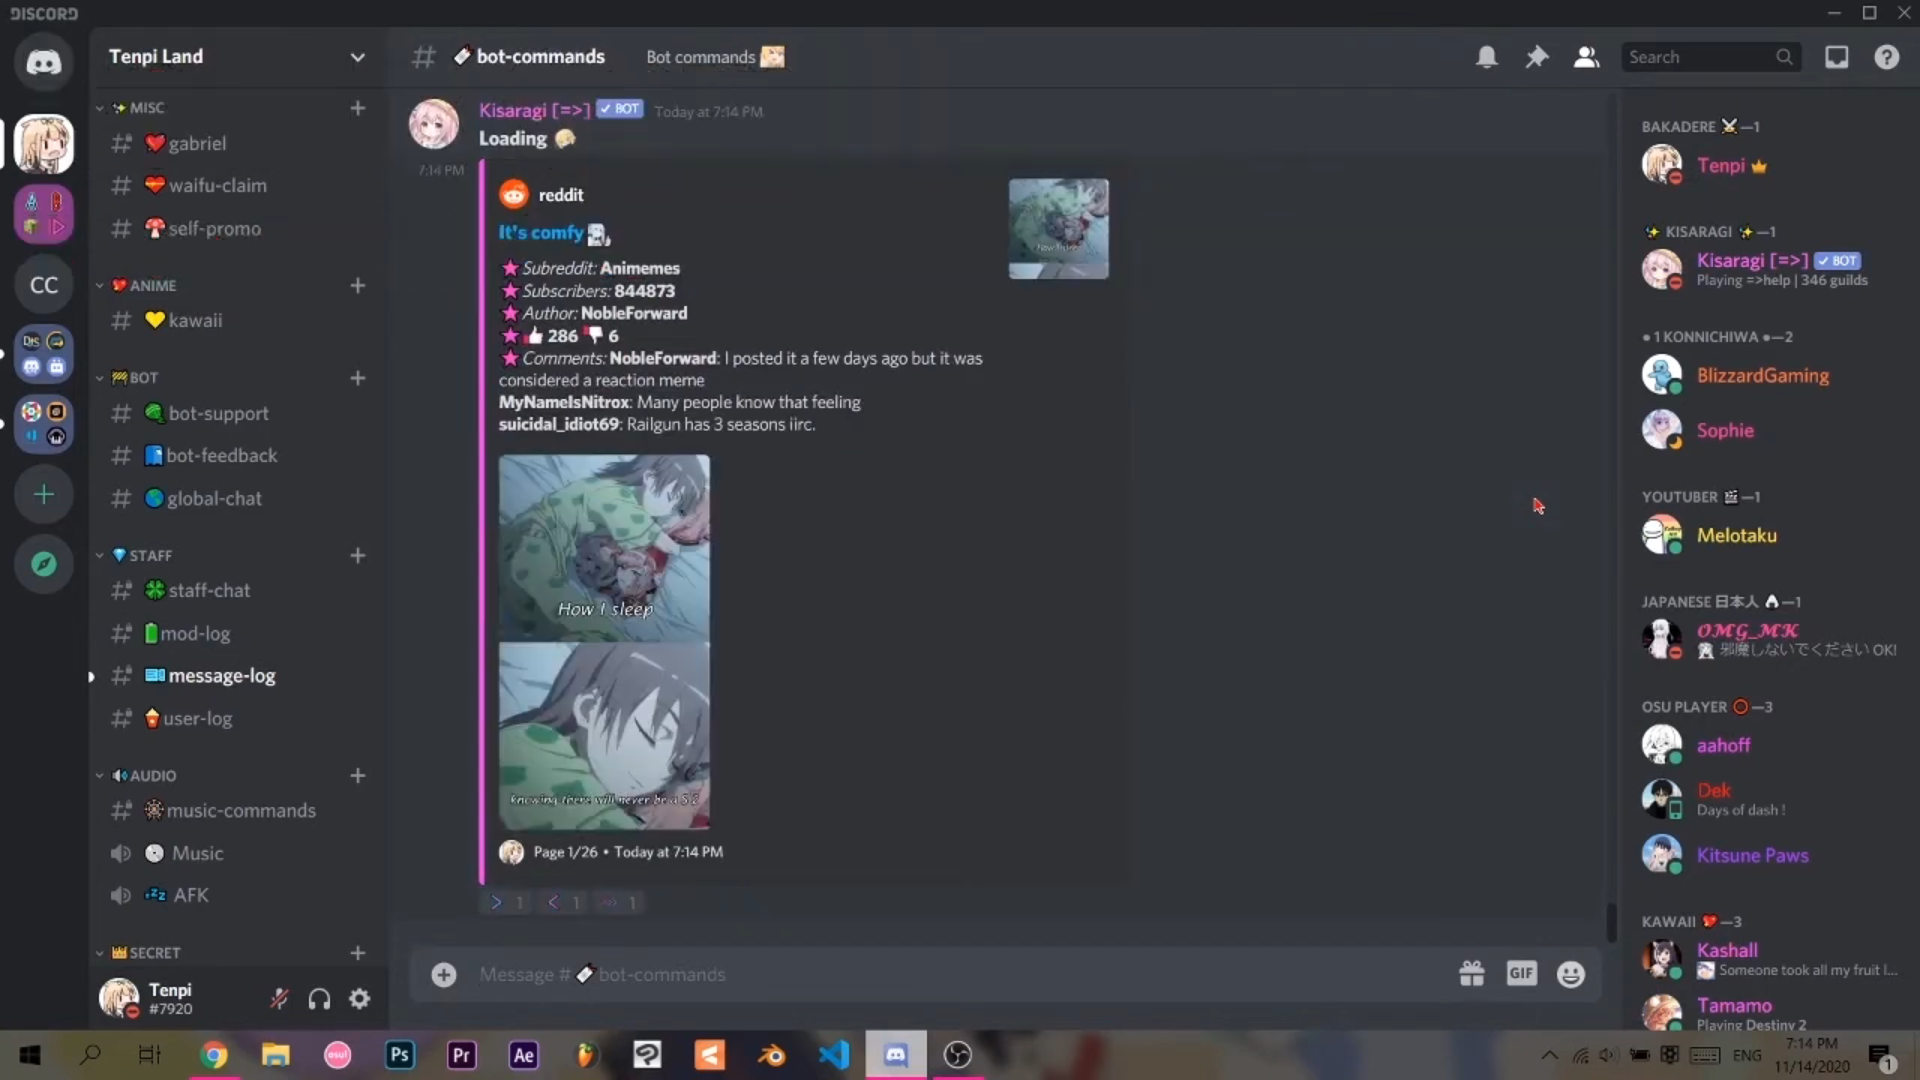This screenshot has width=1920, height=1080.
Task: Click the Search field
Action: 1700,57
